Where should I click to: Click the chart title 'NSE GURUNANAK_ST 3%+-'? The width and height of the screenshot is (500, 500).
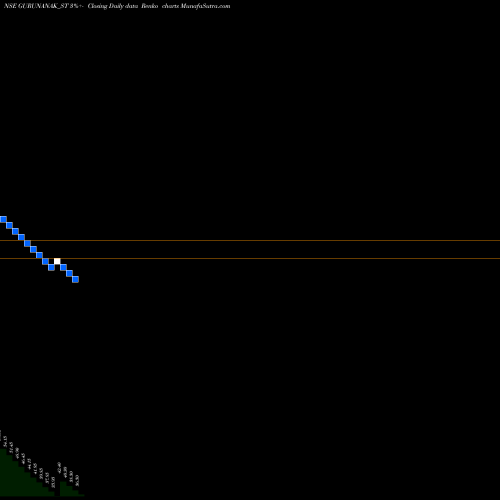pos(43,6)
